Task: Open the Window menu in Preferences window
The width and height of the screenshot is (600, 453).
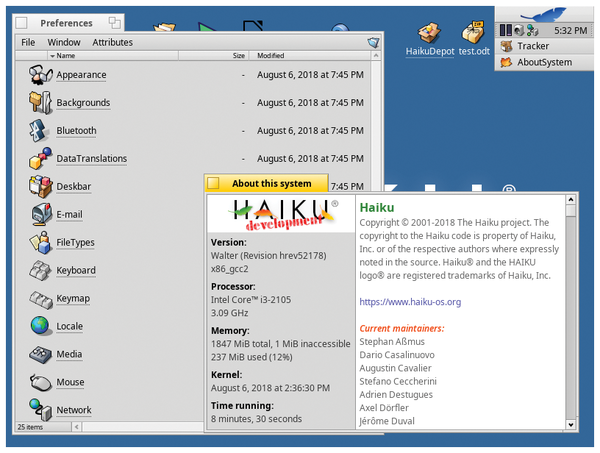Action: click(64, 42)
